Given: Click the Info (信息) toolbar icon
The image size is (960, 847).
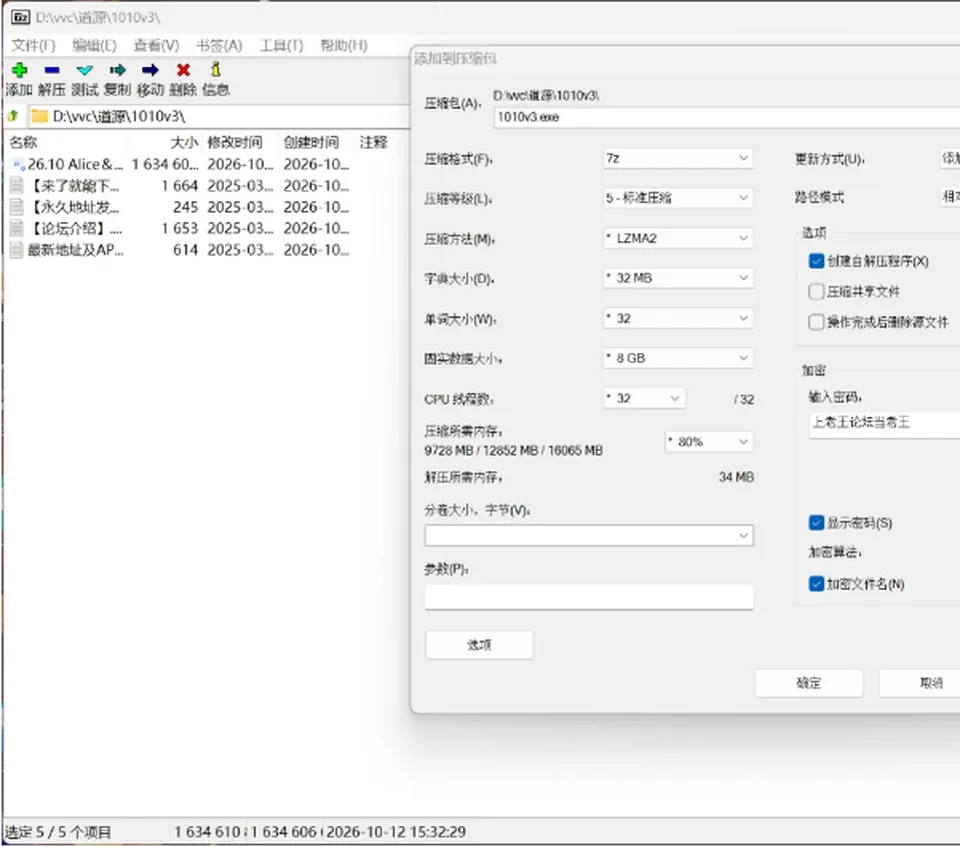Looking at the screenshot, I should pos(216,69).
